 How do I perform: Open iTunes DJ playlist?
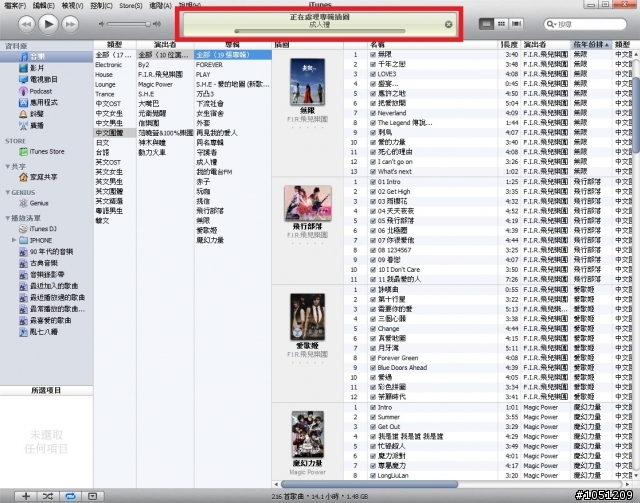click(38, 229)
